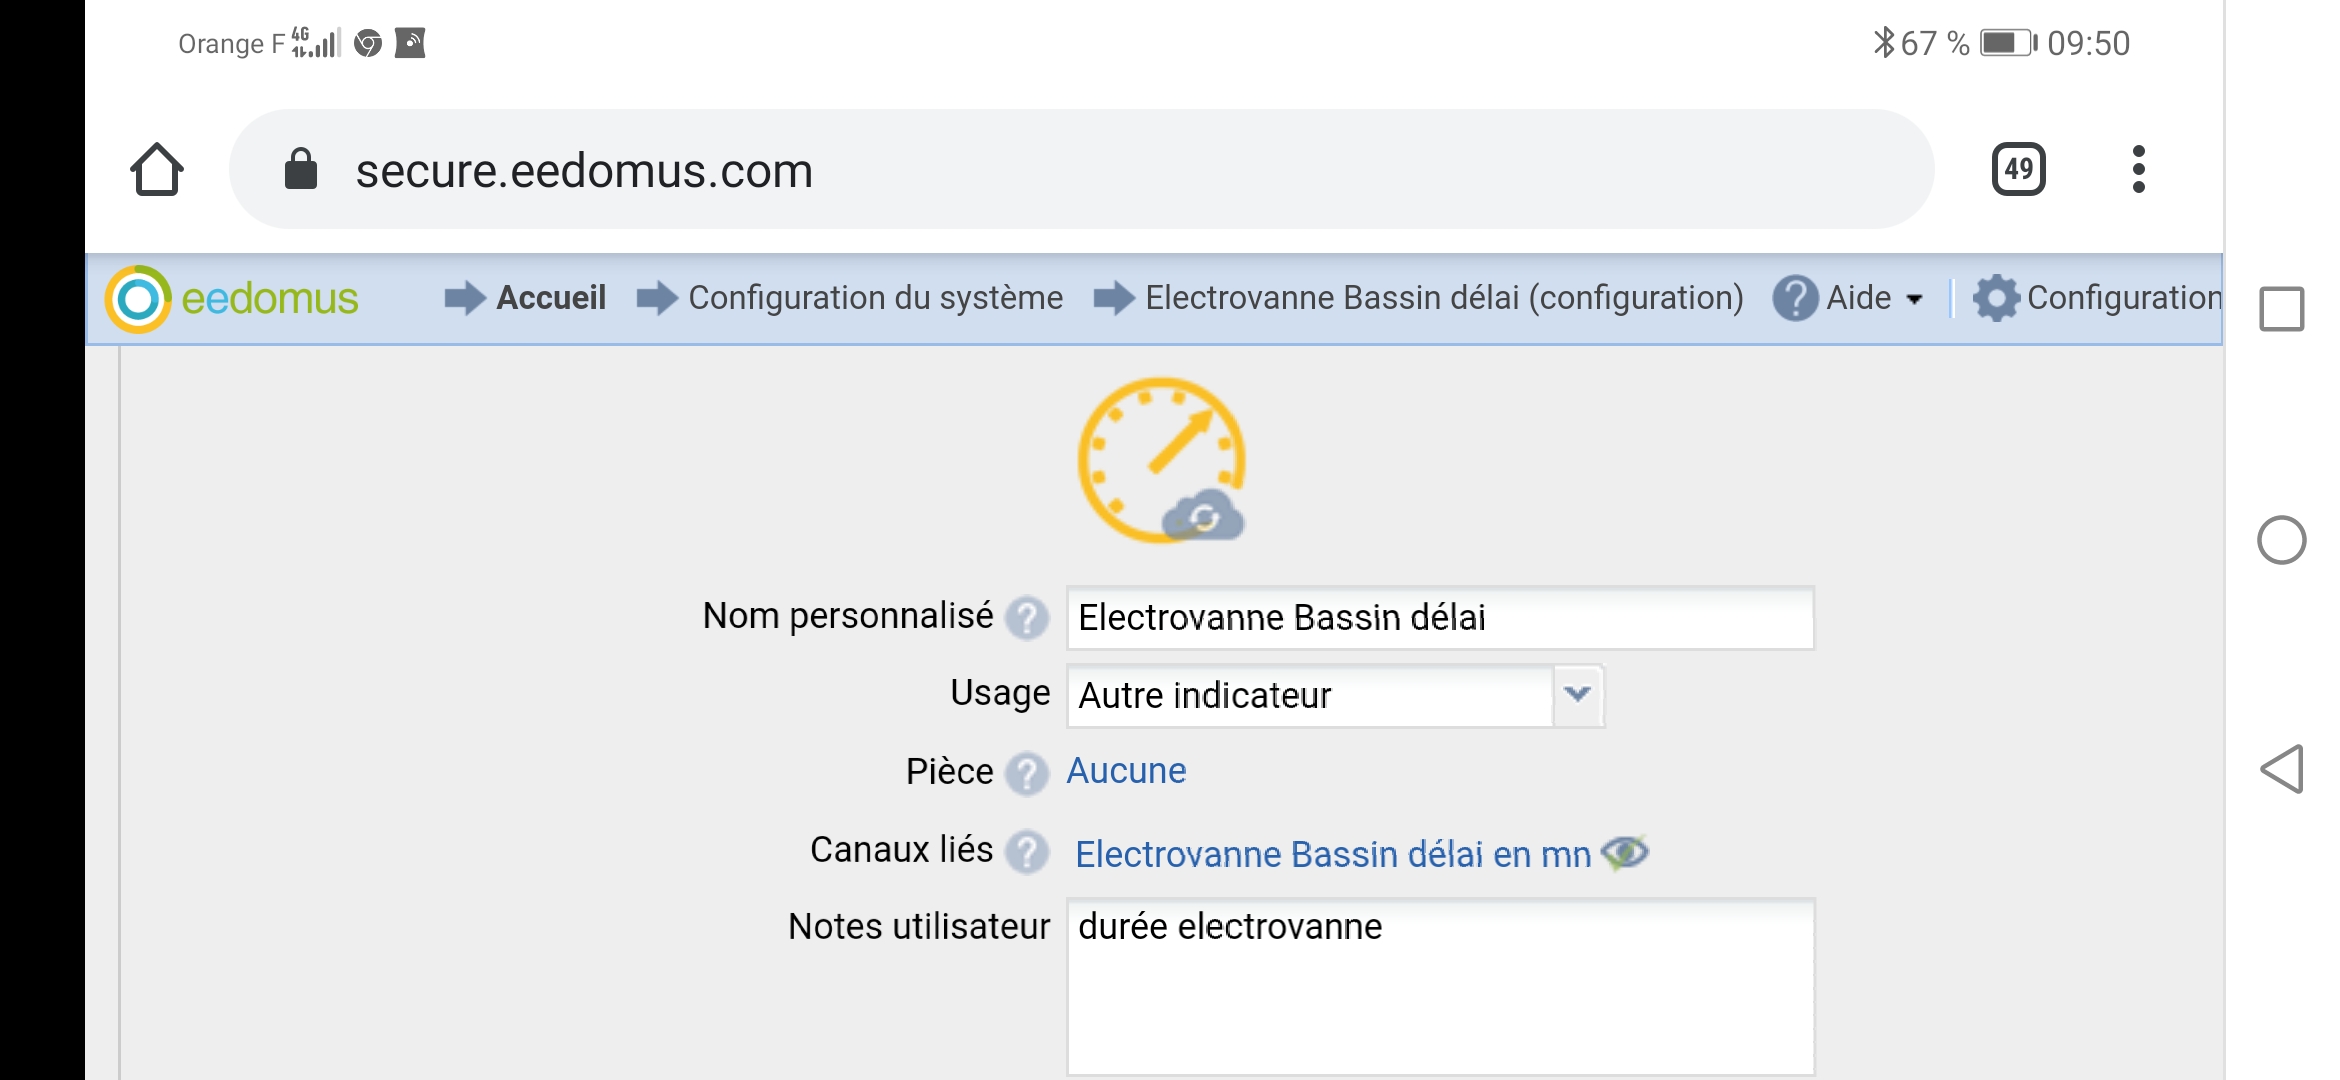Tap the notification icon beside Chrome icon

click(410, 43)
